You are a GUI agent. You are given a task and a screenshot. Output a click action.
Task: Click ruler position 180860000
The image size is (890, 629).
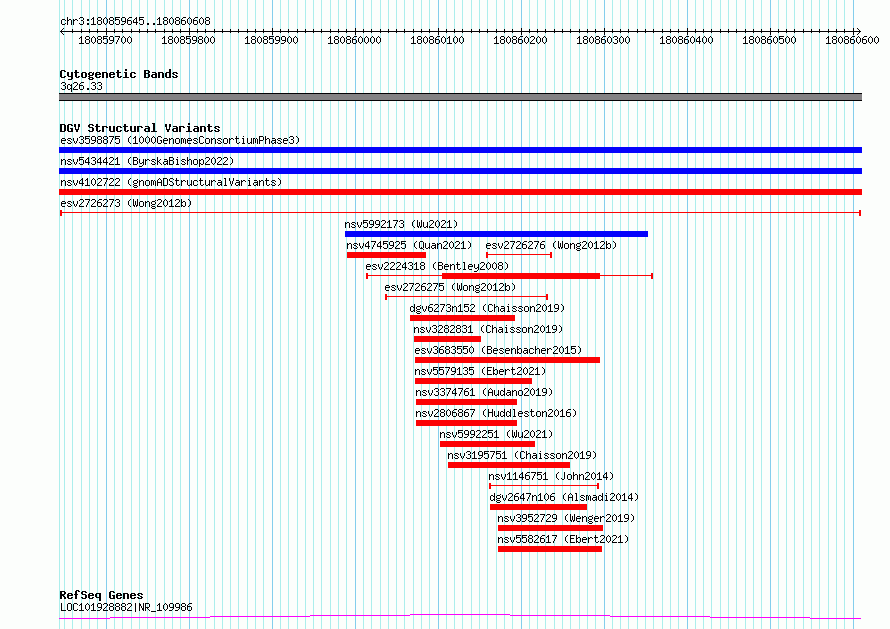pos(354,40)
